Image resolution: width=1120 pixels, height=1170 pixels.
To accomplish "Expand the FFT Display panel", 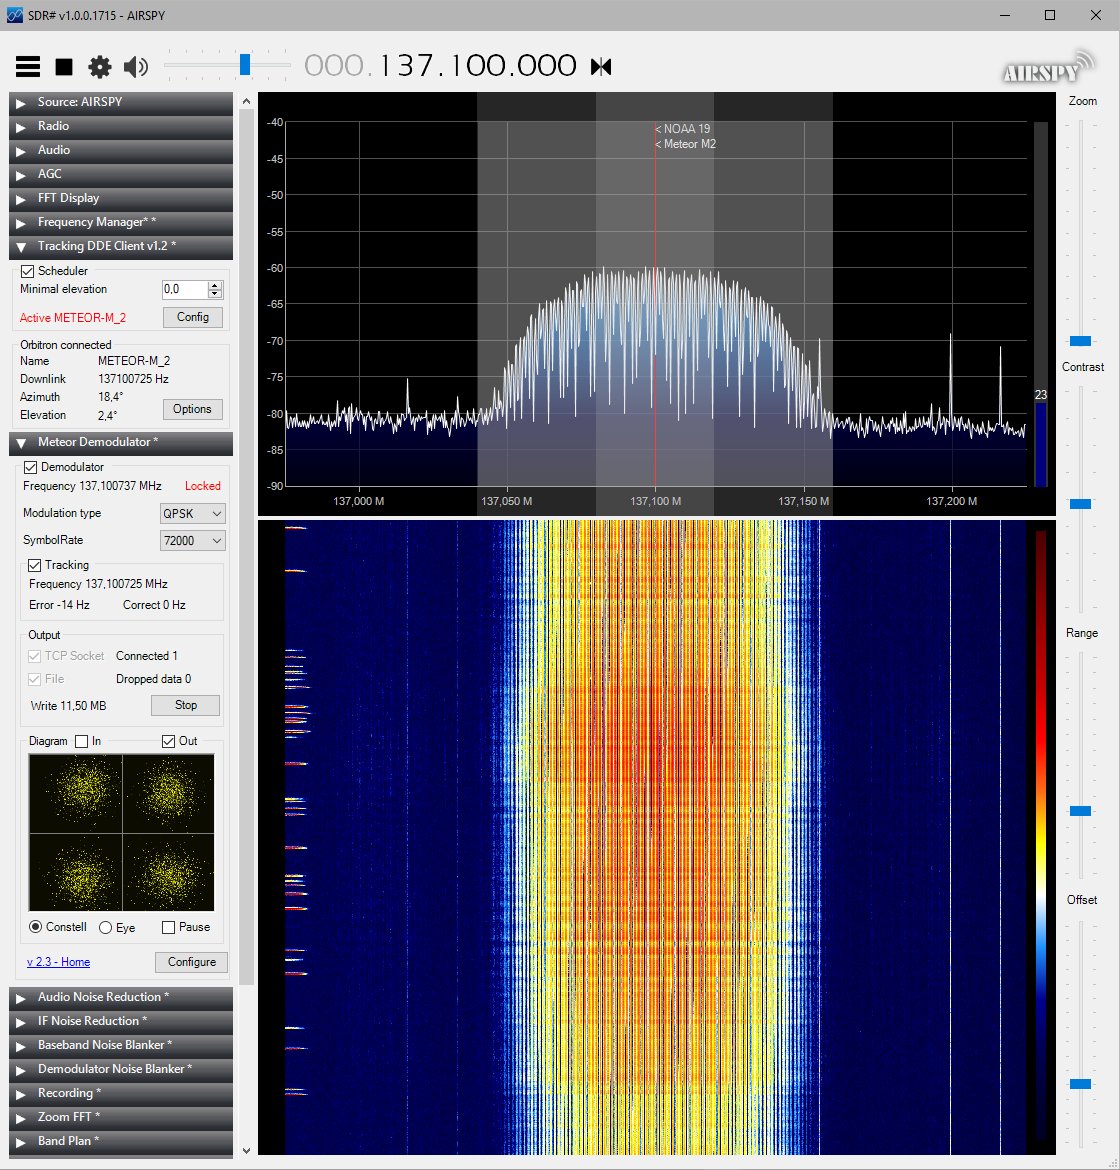I will click(121, 198).
